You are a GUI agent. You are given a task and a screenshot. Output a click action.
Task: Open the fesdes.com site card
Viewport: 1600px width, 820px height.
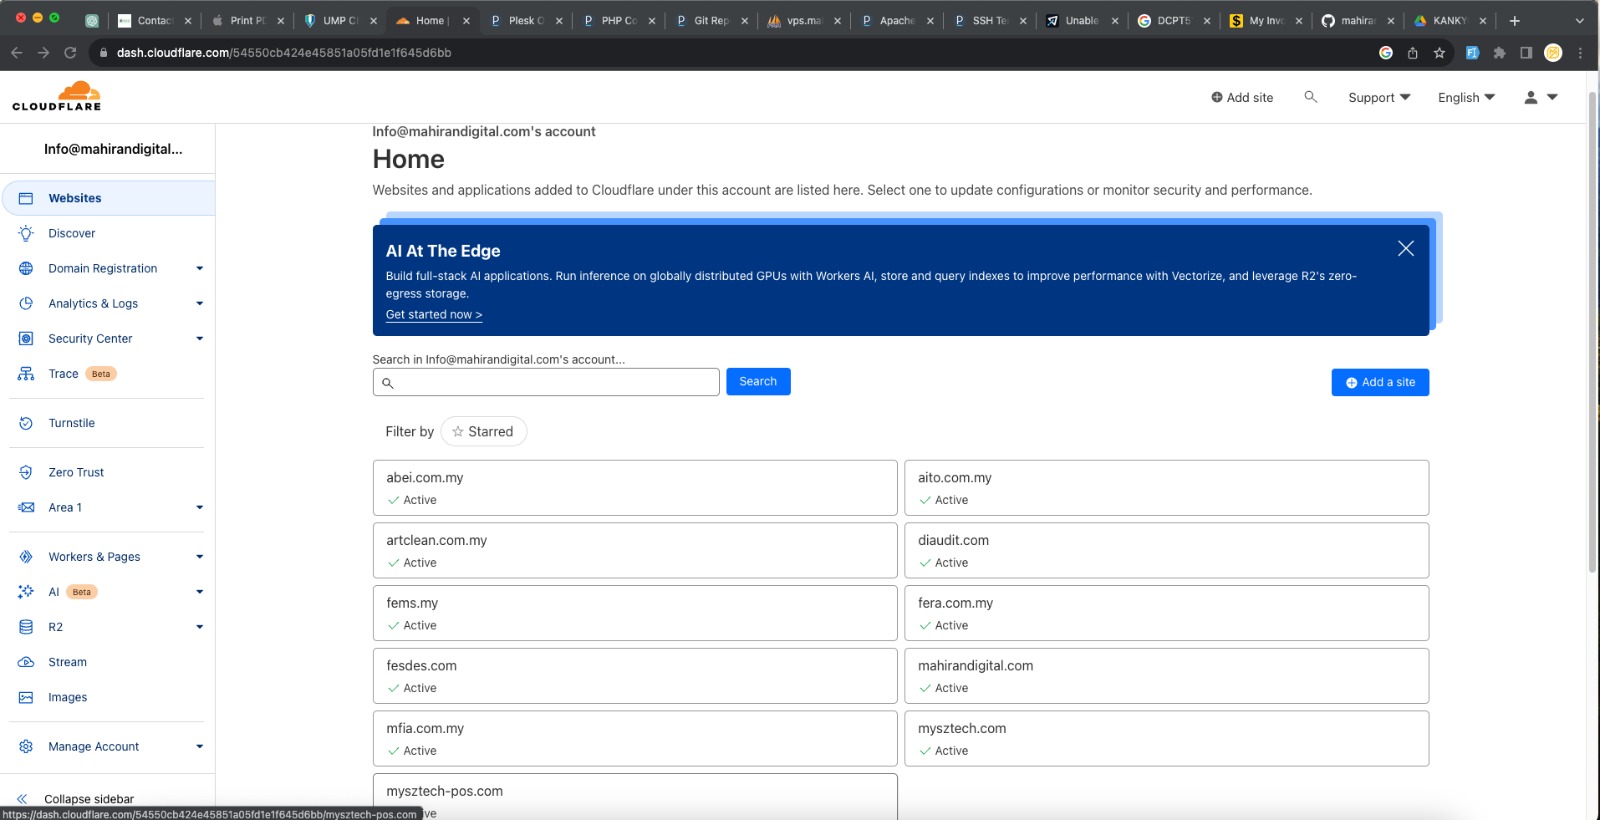[635, 676]
